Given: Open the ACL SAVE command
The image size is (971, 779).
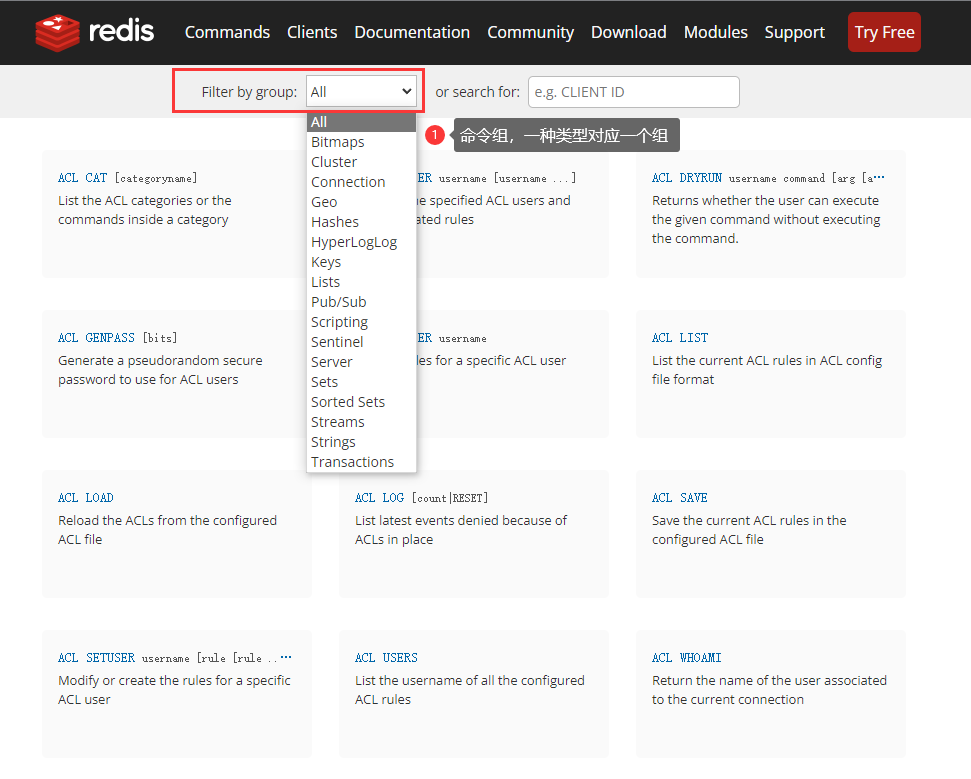Looking at the screenshot, I should [679, 498].
